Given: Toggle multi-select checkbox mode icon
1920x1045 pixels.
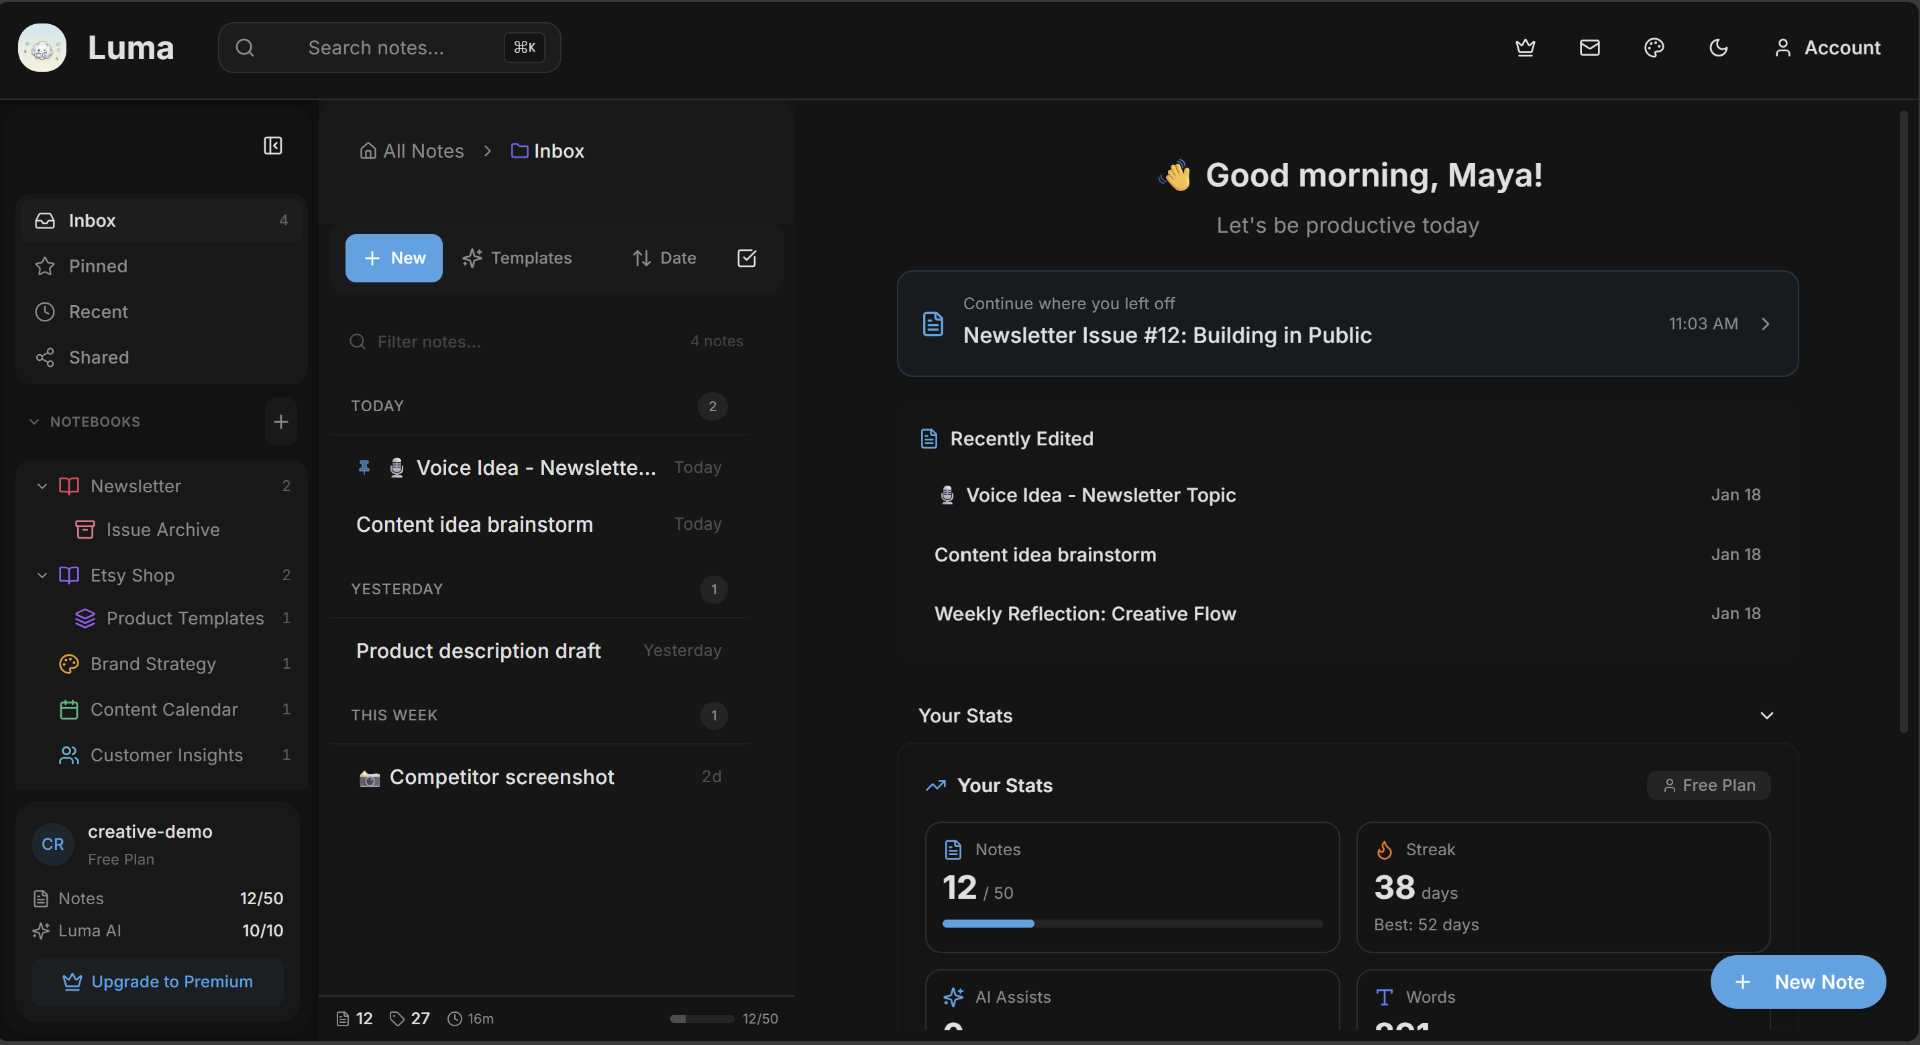Looking at the screenshot, I should click(747, 258).
